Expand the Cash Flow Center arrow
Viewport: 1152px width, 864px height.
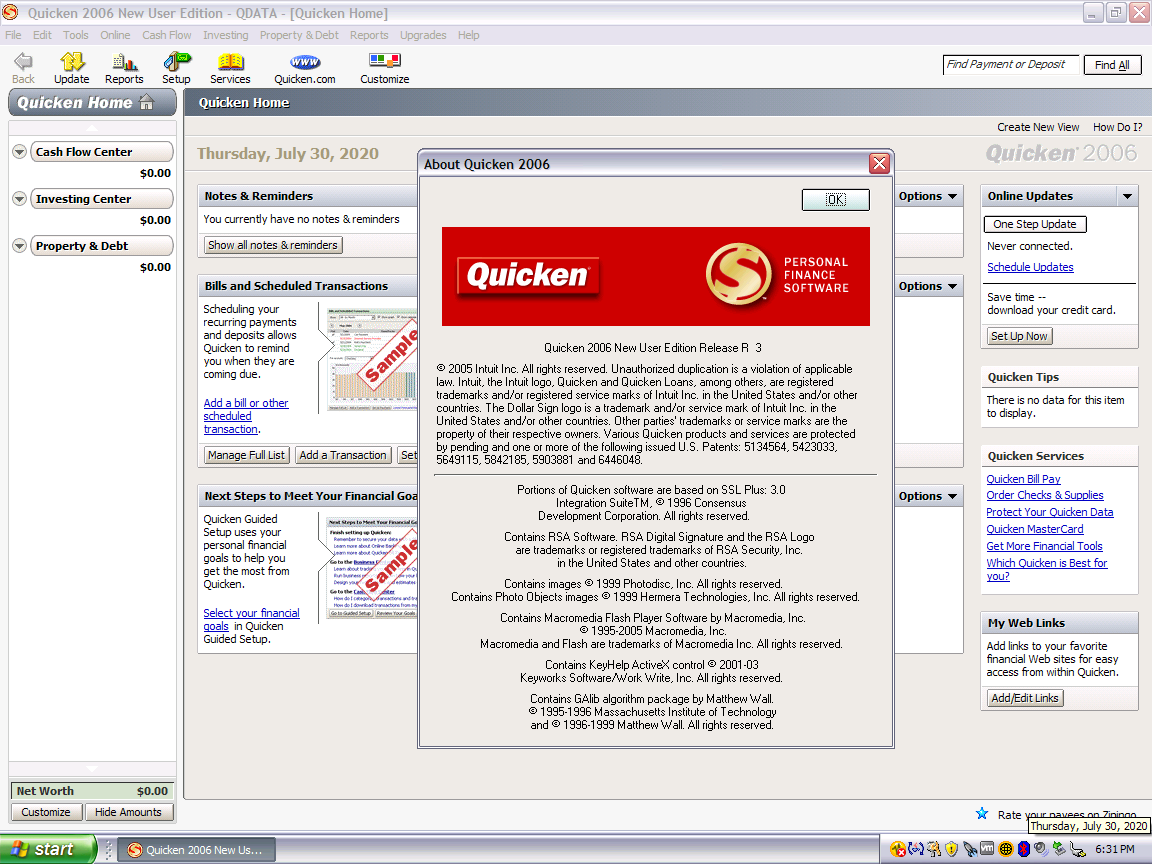click(20, 152)
